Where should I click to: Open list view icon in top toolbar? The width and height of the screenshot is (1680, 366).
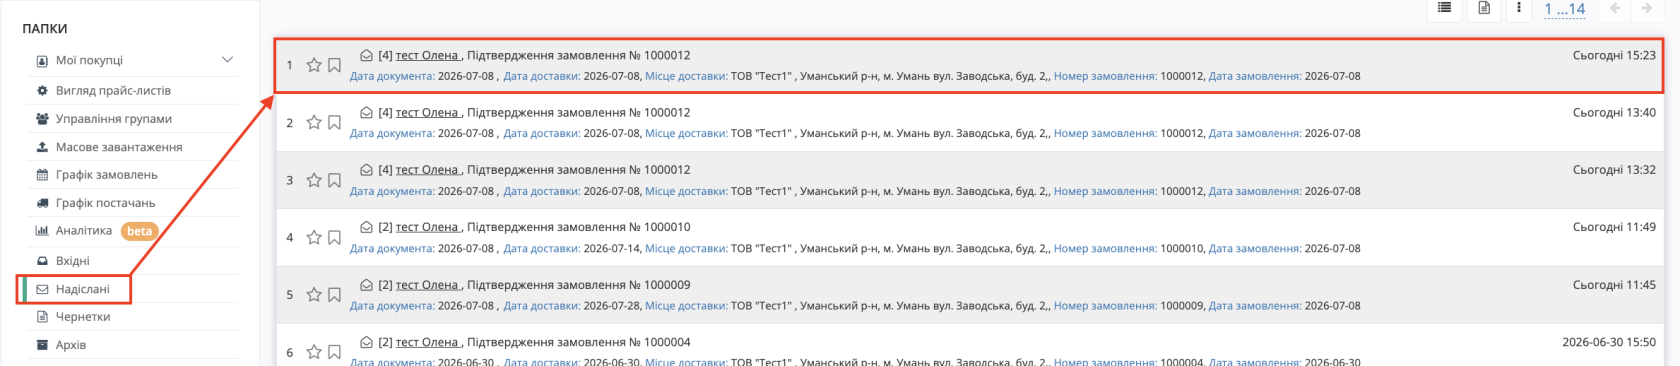click(1444, 8)
